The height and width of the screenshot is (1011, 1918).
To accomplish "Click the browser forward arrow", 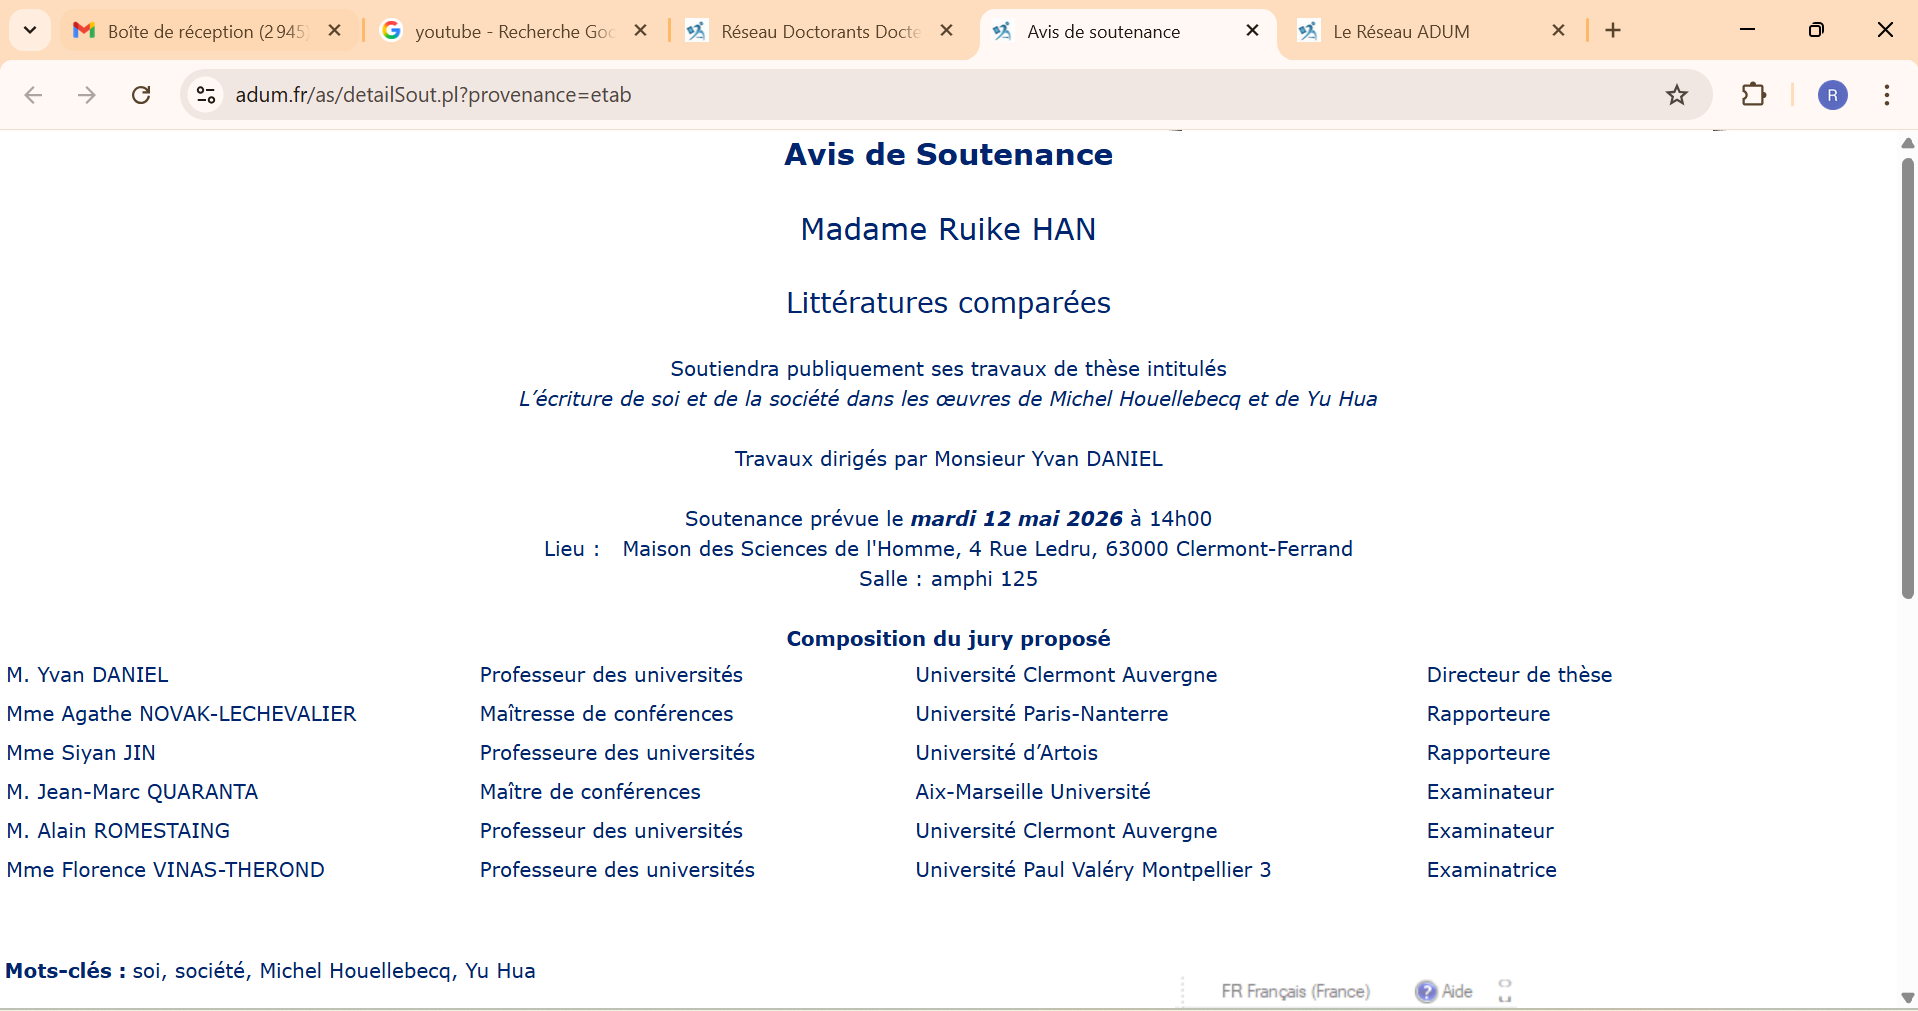I will tap(87, 95).
